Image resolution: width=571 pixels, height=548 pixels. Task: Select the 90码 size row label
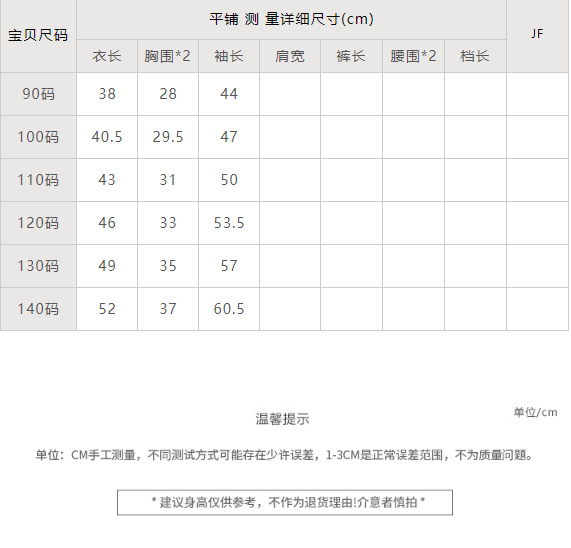coord(38,94)
